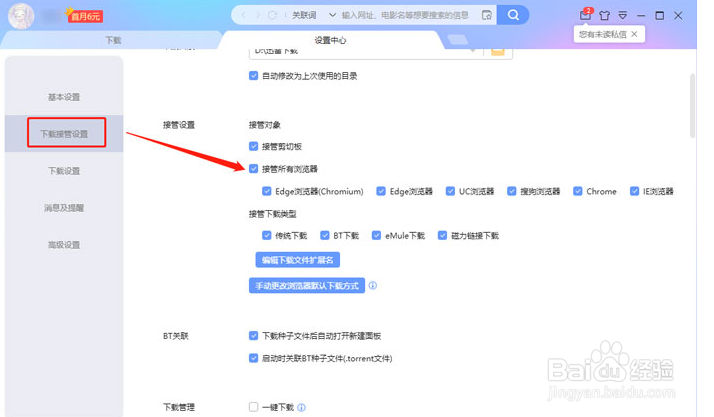Click 手动更改浏览器默认下载方式 button
714x417 pixels.
click(307, 285)
